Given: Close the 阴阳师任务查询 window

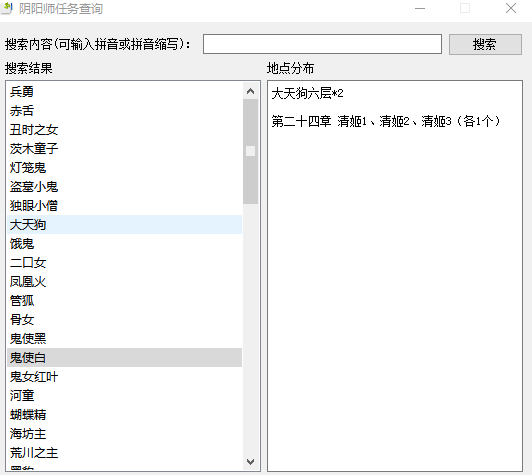Looking at the screenshot, I should coord(511,8).
